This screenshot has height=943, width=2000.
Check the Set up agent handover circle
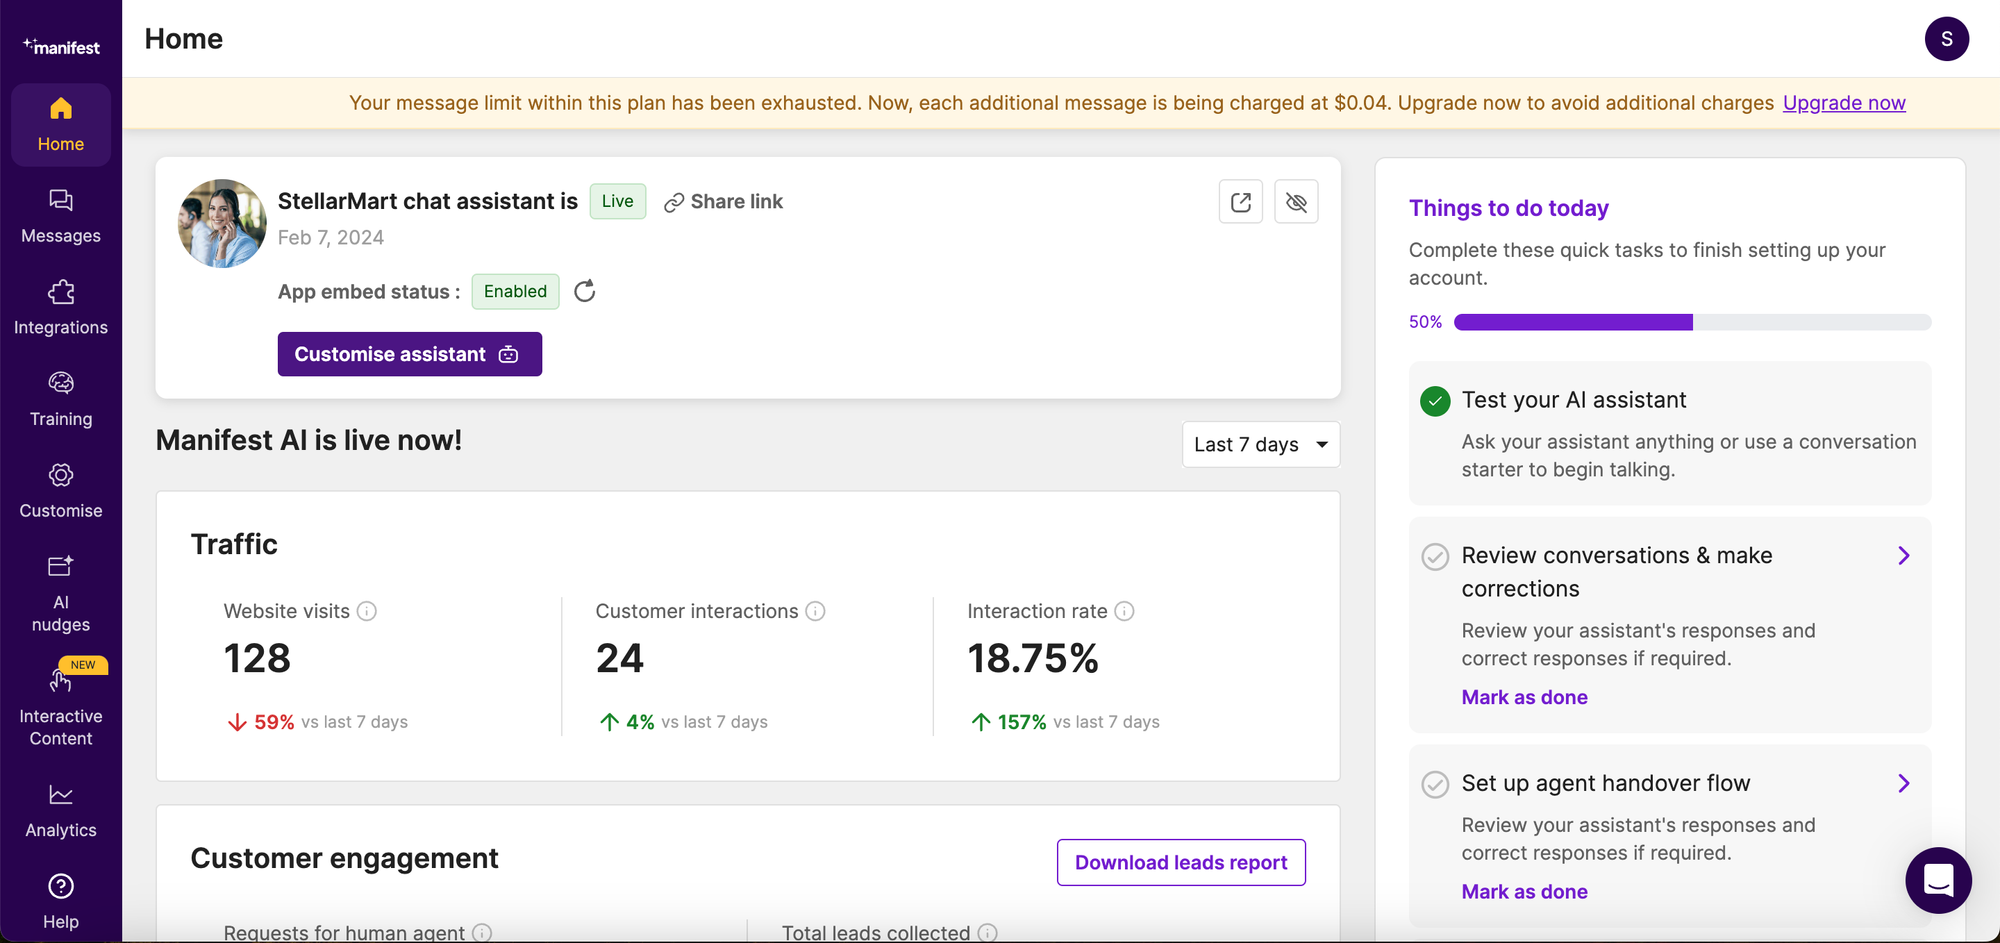click(1435, 785)
